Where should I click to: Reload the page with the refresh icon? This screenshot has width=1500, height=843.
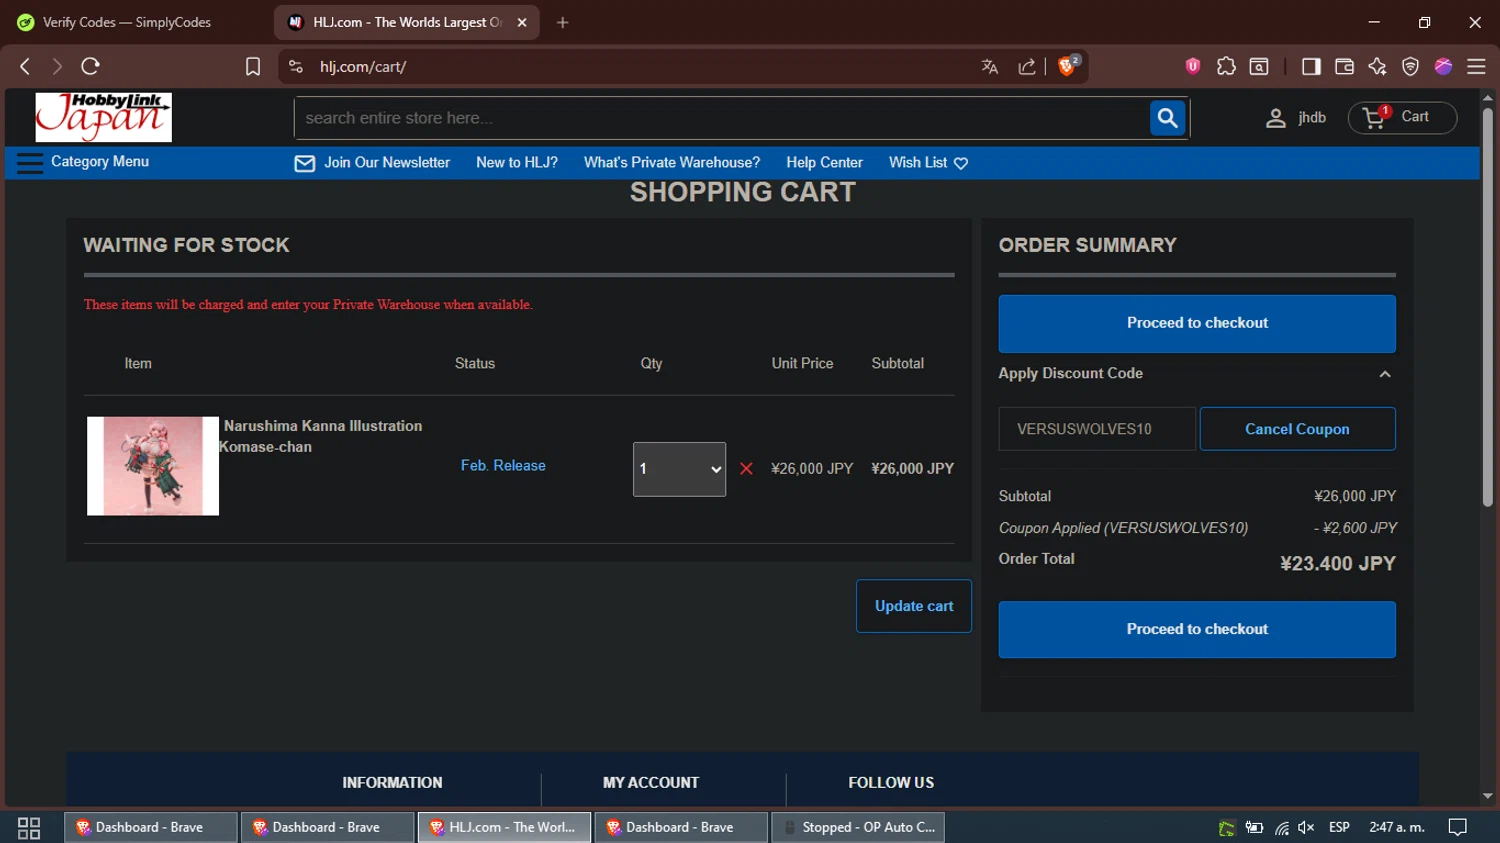point(90,66)
